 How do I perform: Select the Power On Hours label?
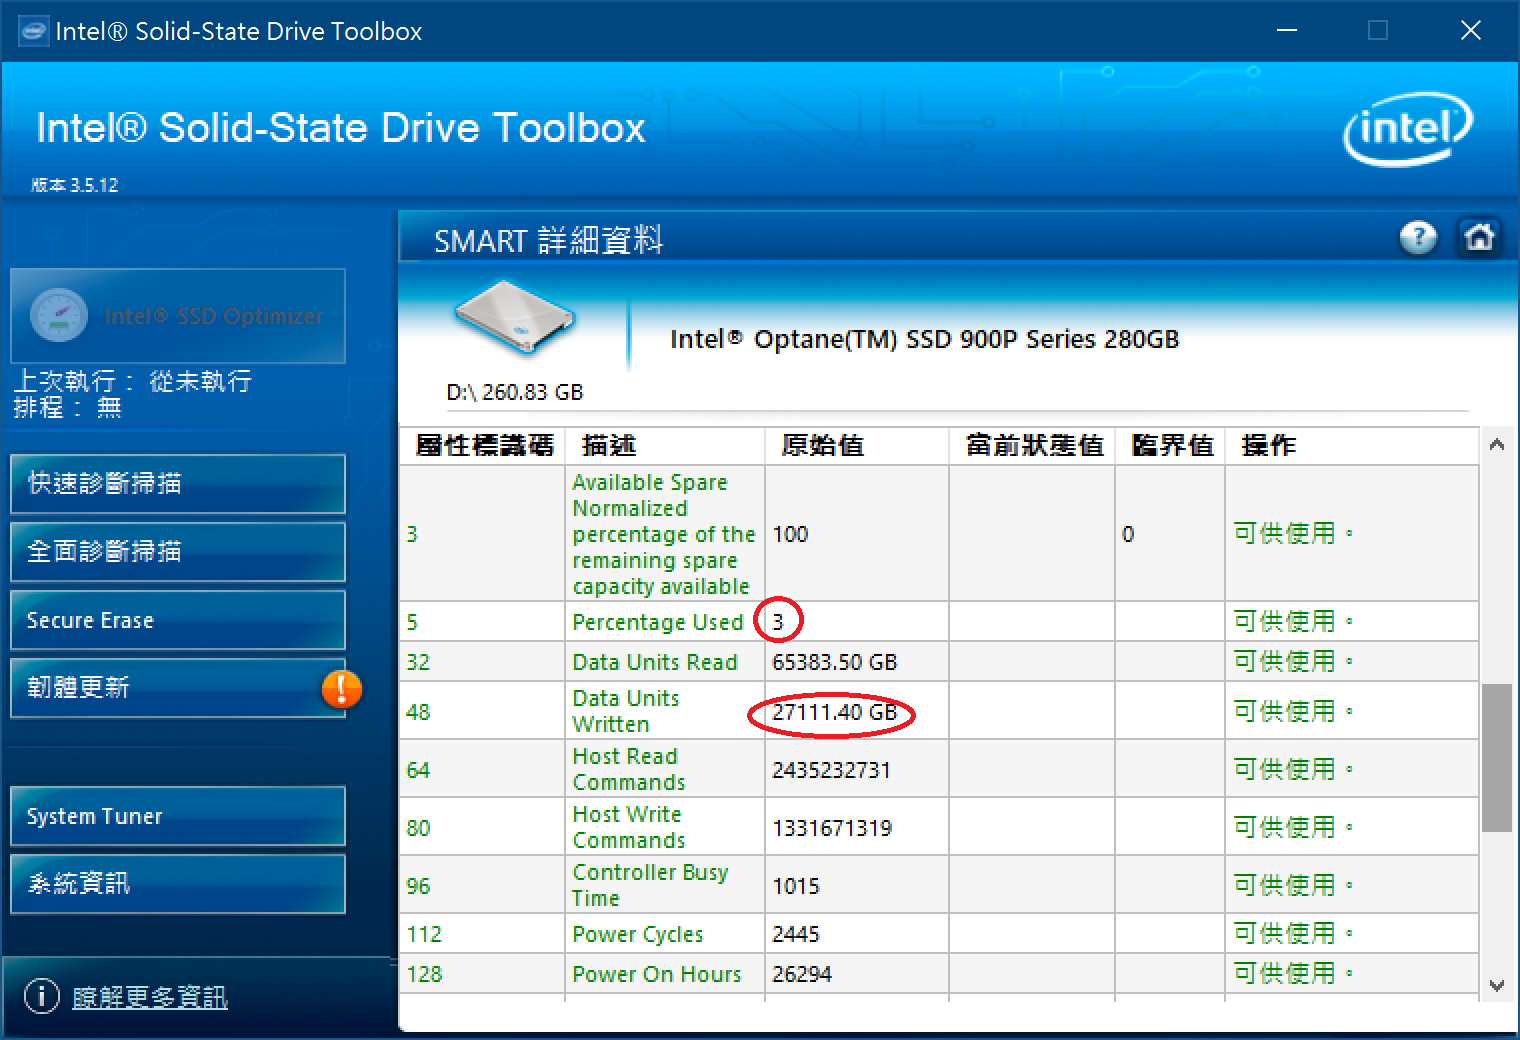coord(657,974)
